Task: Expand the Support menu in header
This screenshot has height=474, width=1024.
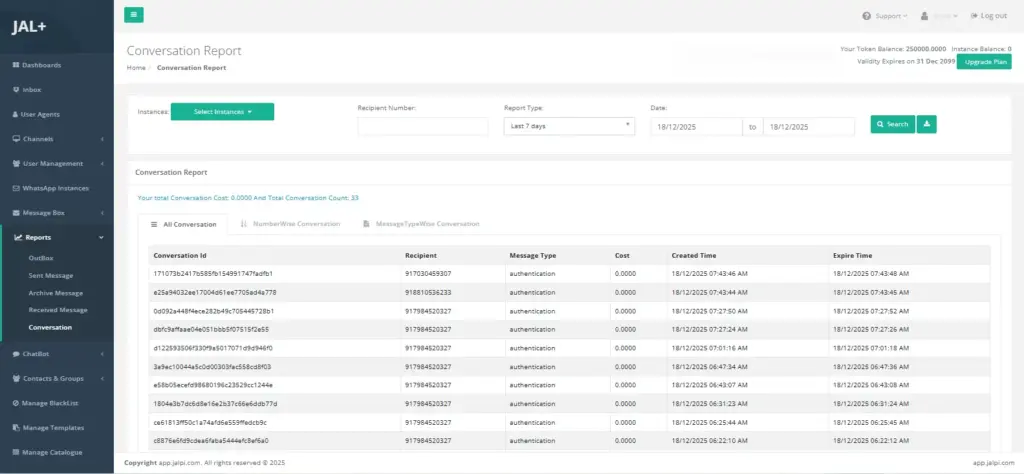Action: click(x=890, y=16)
